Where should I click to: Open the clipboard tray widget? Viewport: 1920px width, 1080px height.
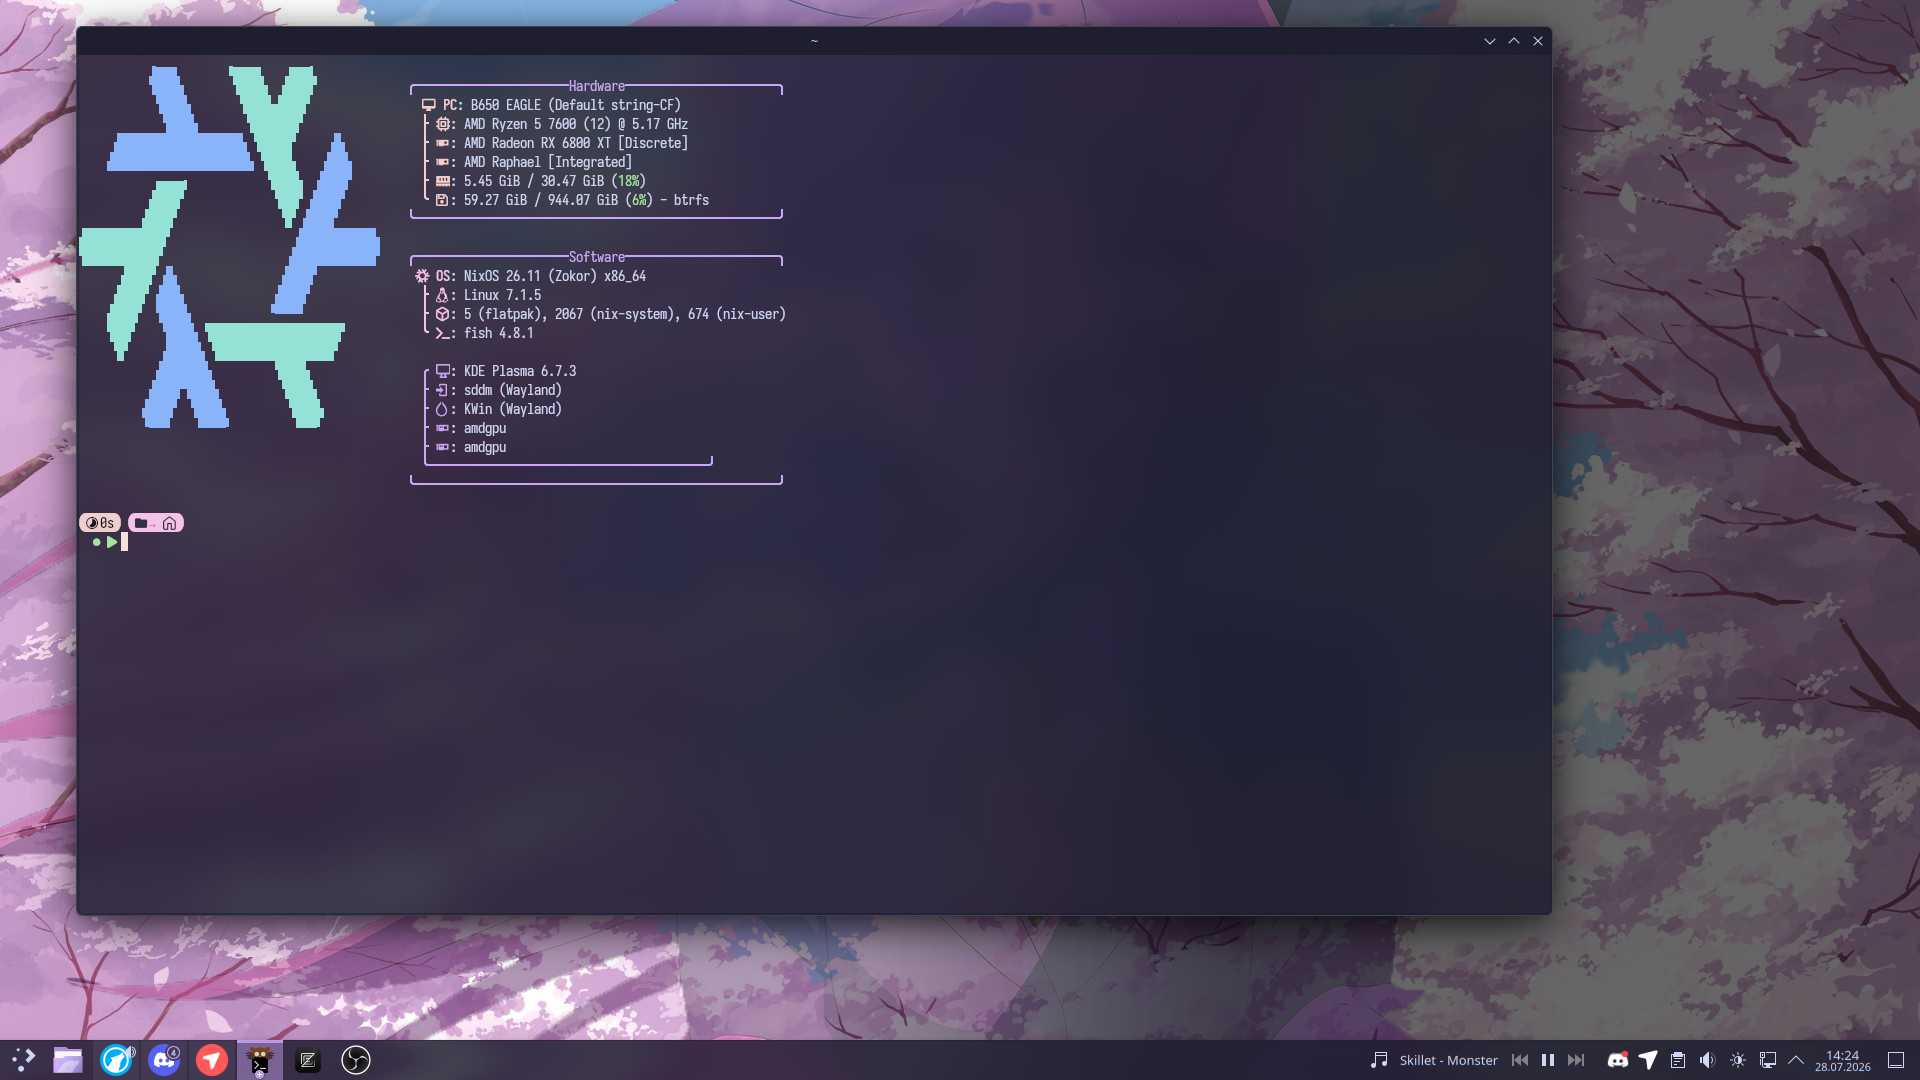1678,1060
